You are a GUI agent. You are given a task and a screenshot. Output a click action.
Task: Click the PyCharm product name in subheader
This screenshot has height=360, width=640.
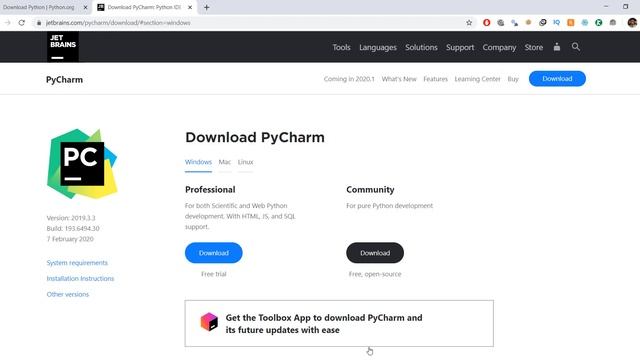(x=64, y=80)
